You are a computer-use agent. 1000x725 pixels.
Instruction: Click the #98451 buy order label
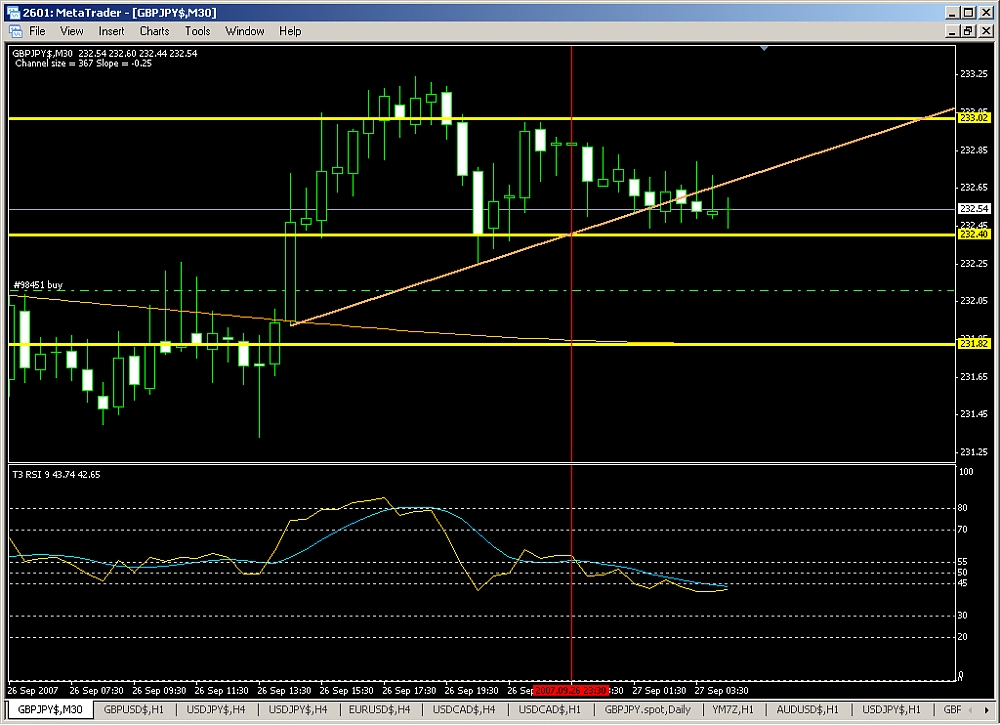(38, 285)
